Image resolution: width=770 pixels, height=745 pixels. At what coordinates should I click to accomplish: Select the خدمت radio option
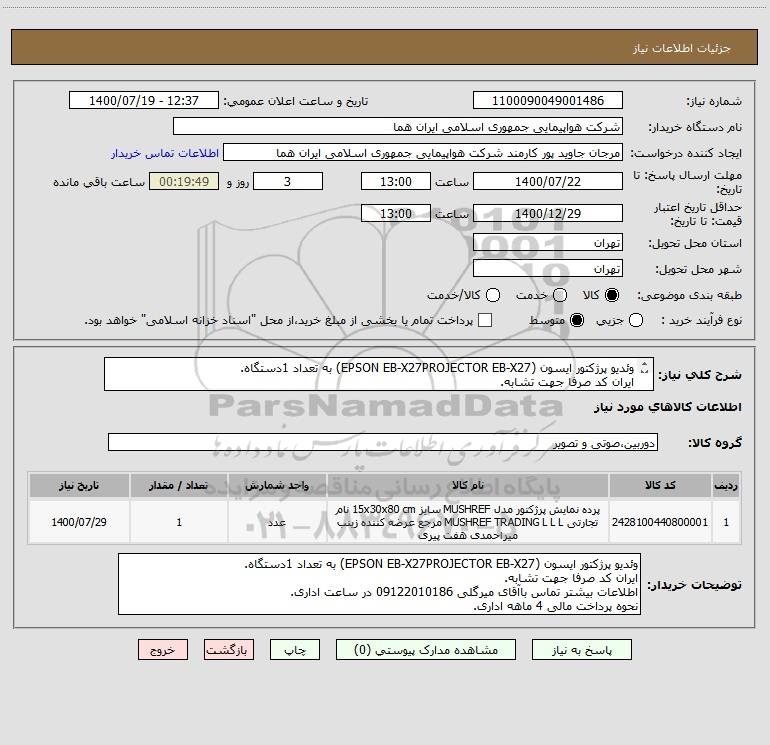(560, 295)
